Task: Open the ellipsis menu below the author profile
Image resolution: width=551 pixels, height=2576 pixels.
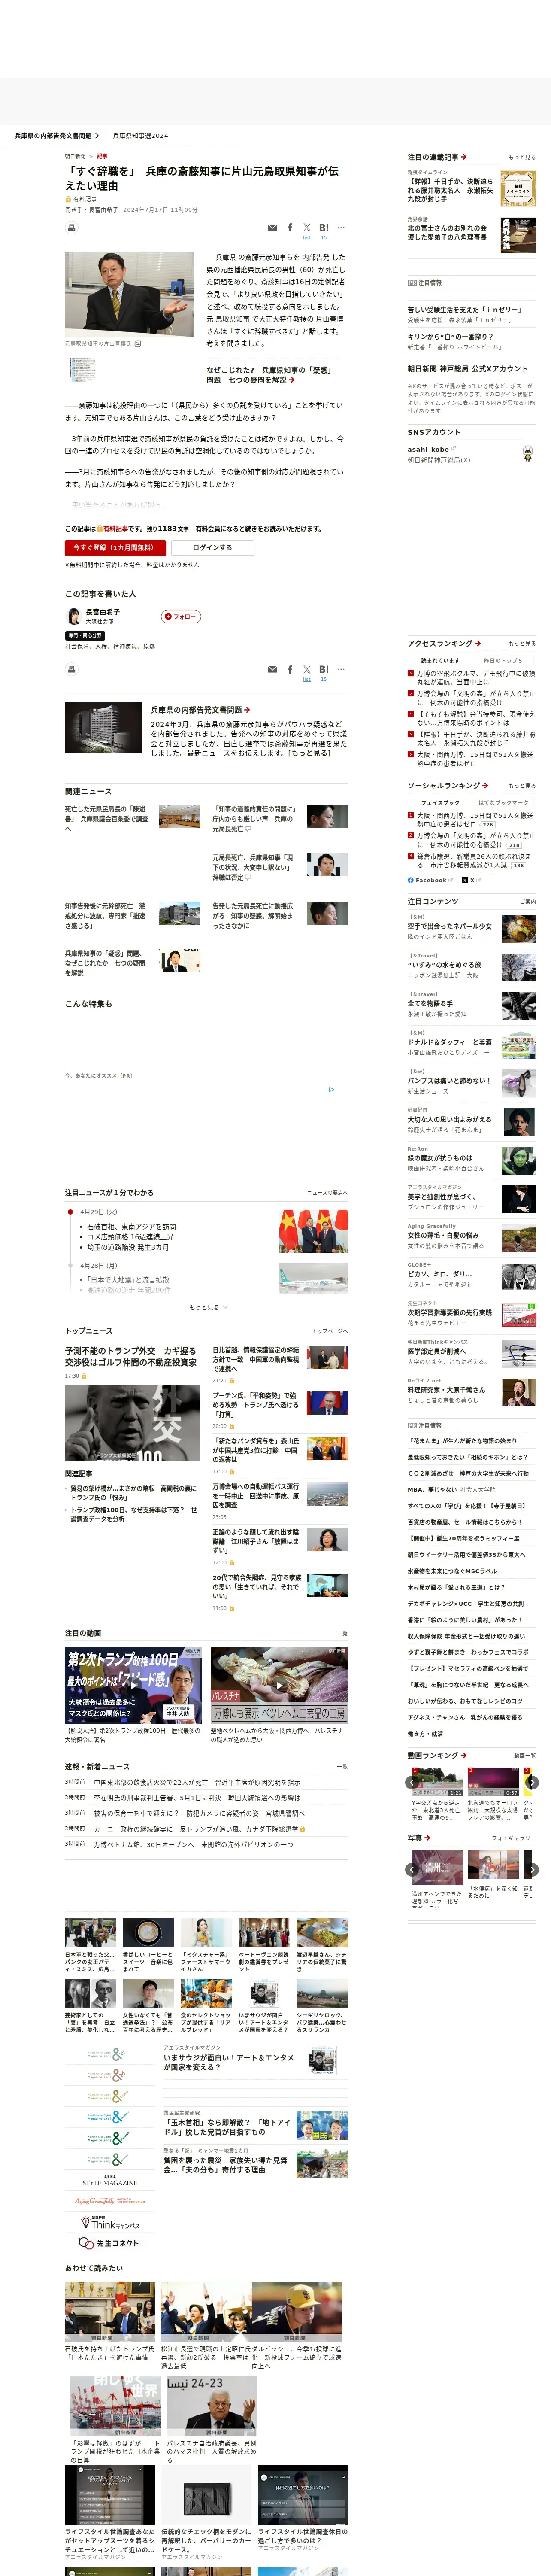Action: pyautogui.click(x=341, y=670)
